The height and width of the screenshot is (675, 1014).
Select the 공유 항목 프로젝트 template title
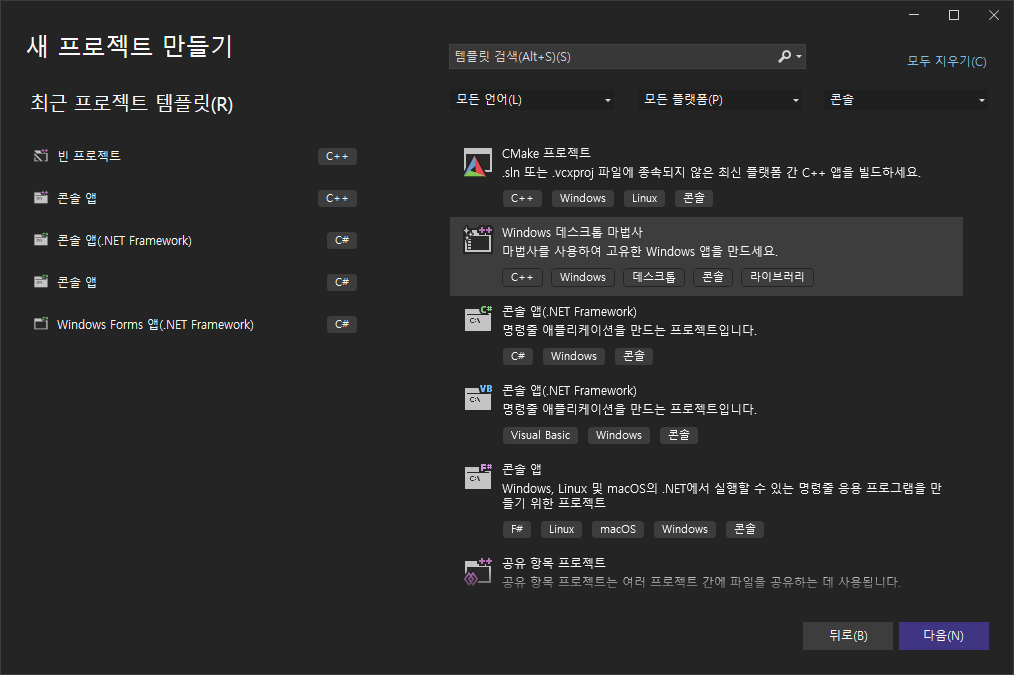click(x=554, y=563)
